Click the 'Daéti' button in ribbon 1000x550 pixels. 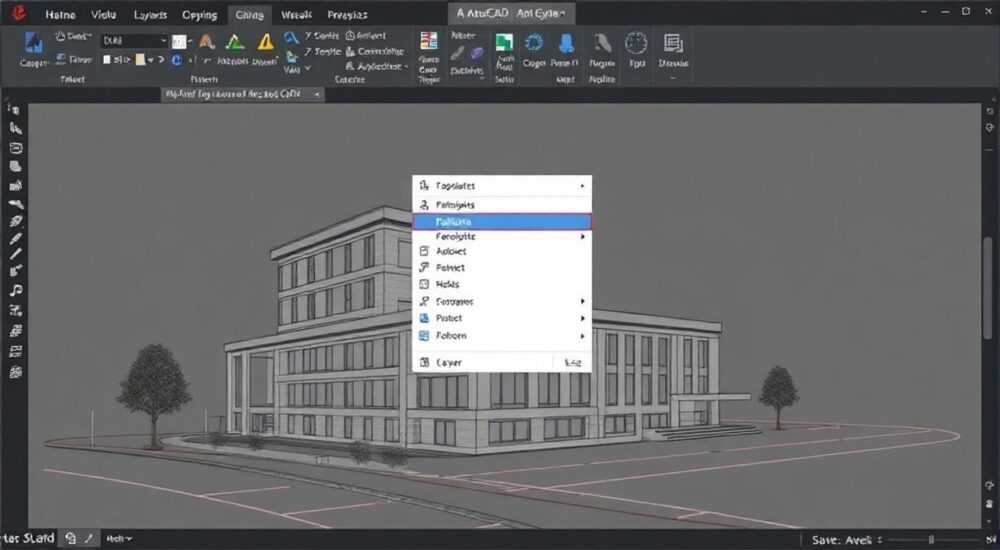click(74, 36)
